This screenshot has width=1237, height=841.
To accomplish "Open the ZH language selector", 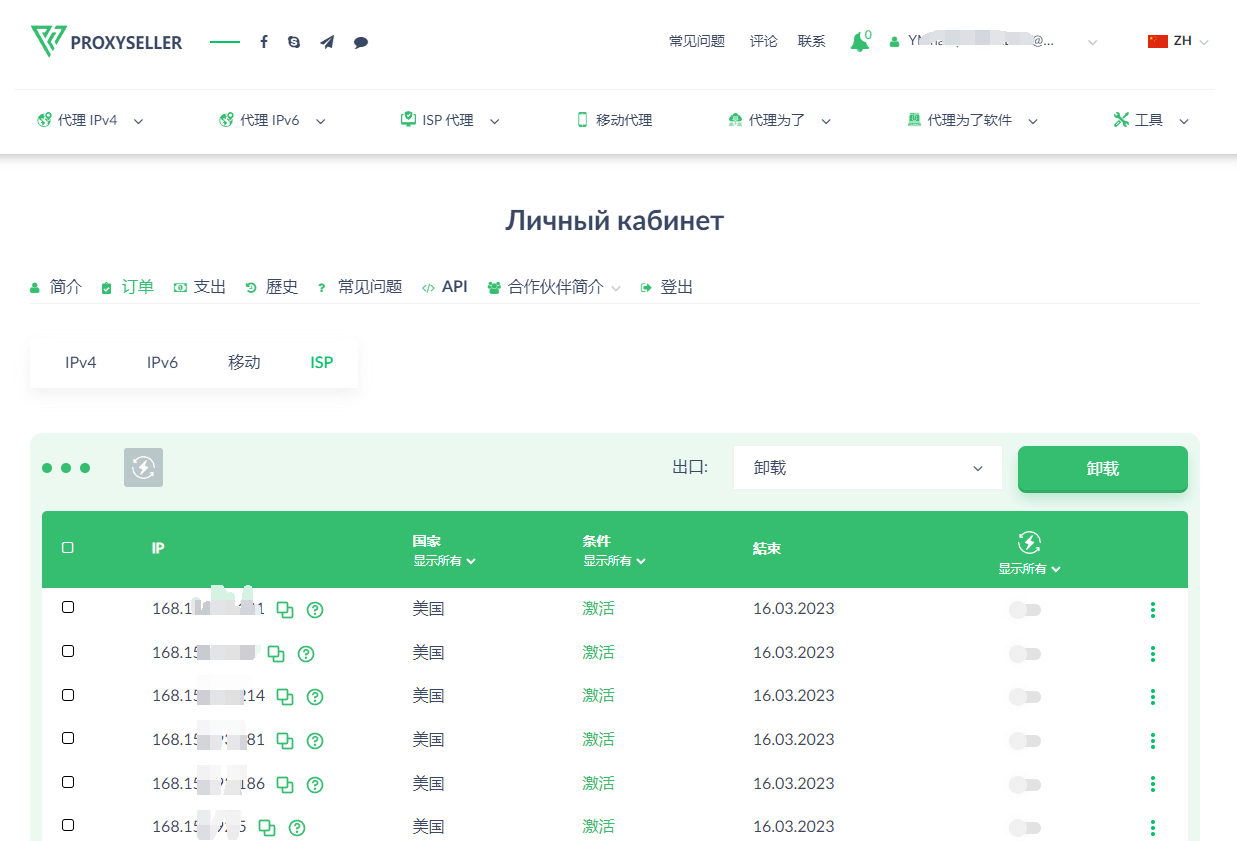I will (x=1179, y=42).
